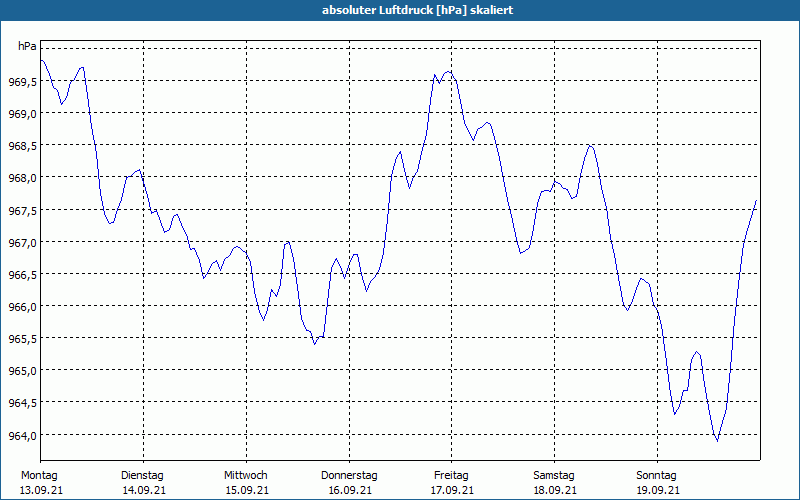
Task: Click the 966,5 axis value
Action: click(x=23, y=274)
